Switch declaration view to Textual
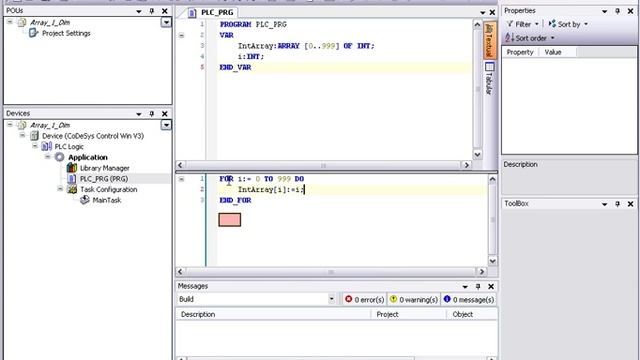The width and height of the screenshot is (640, 360). click(x=490, y=40)
